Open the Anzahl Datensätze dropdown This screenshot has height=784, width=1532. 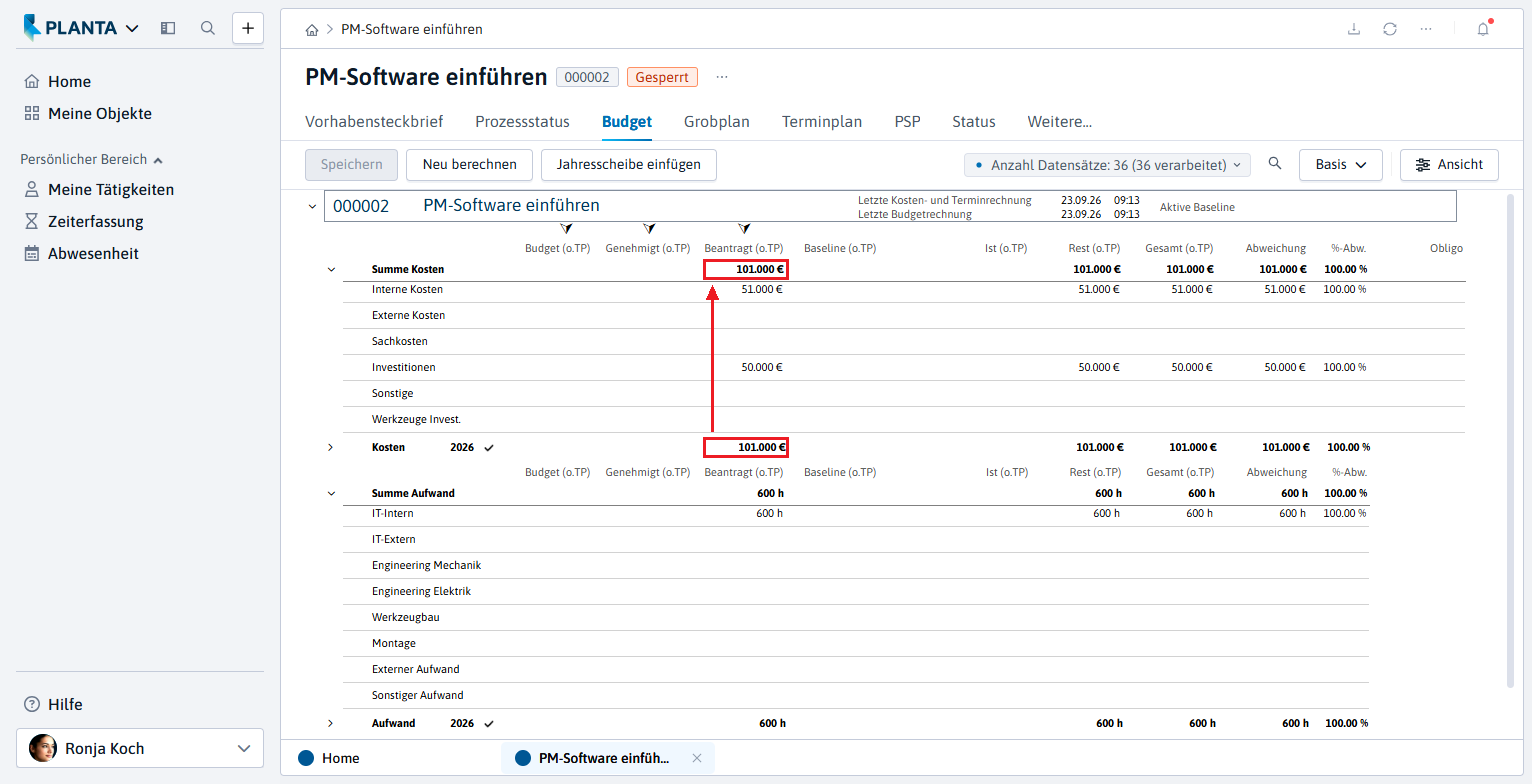[1107, 165]
